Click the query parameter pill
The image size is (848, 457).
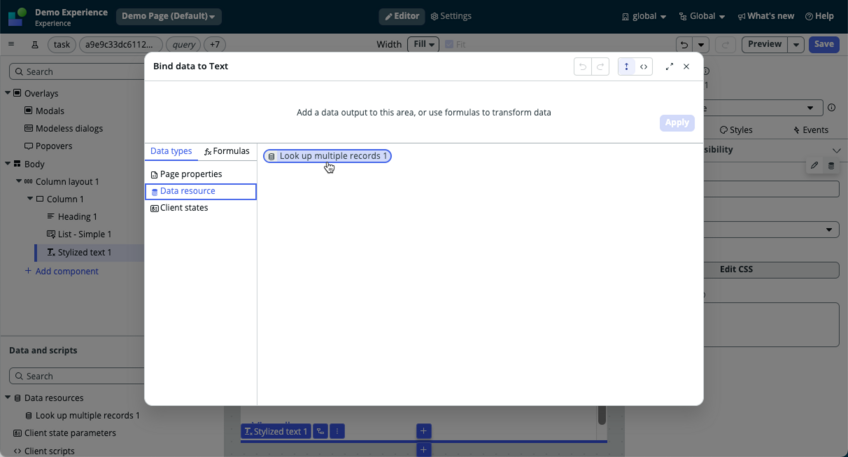(x=183, y=45)
